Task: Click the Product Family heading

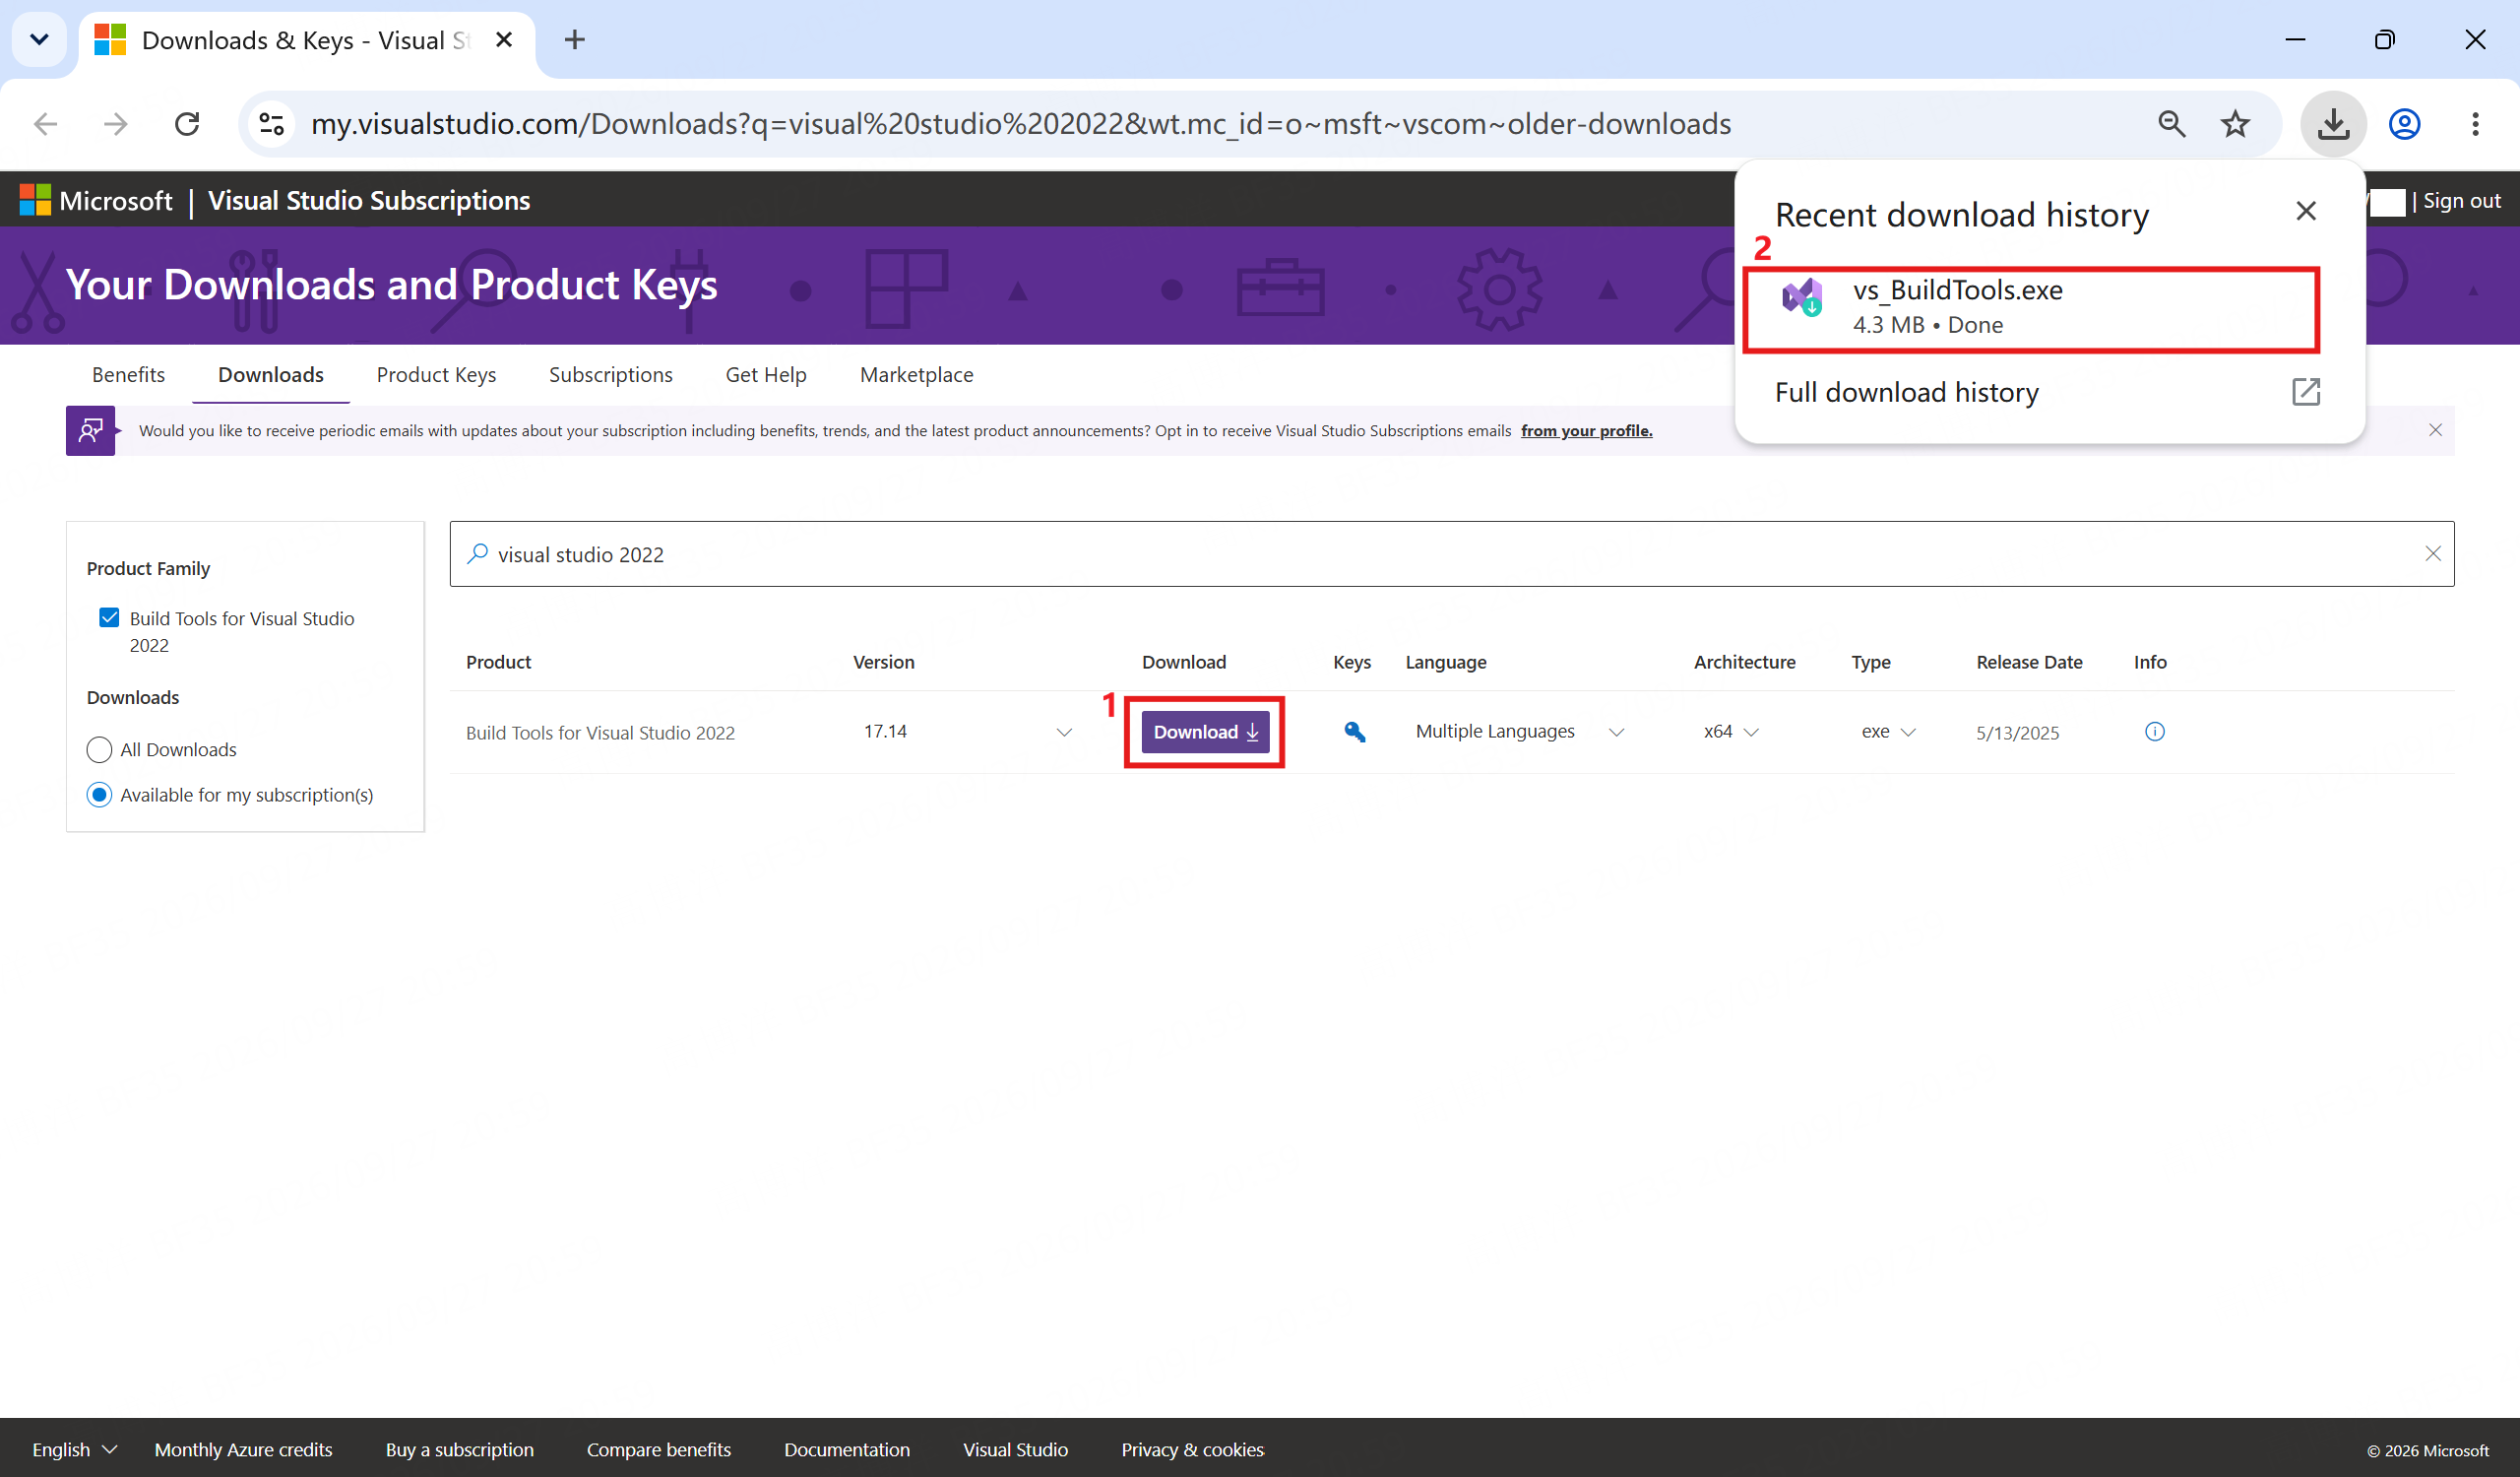Action: click(148, 568)
